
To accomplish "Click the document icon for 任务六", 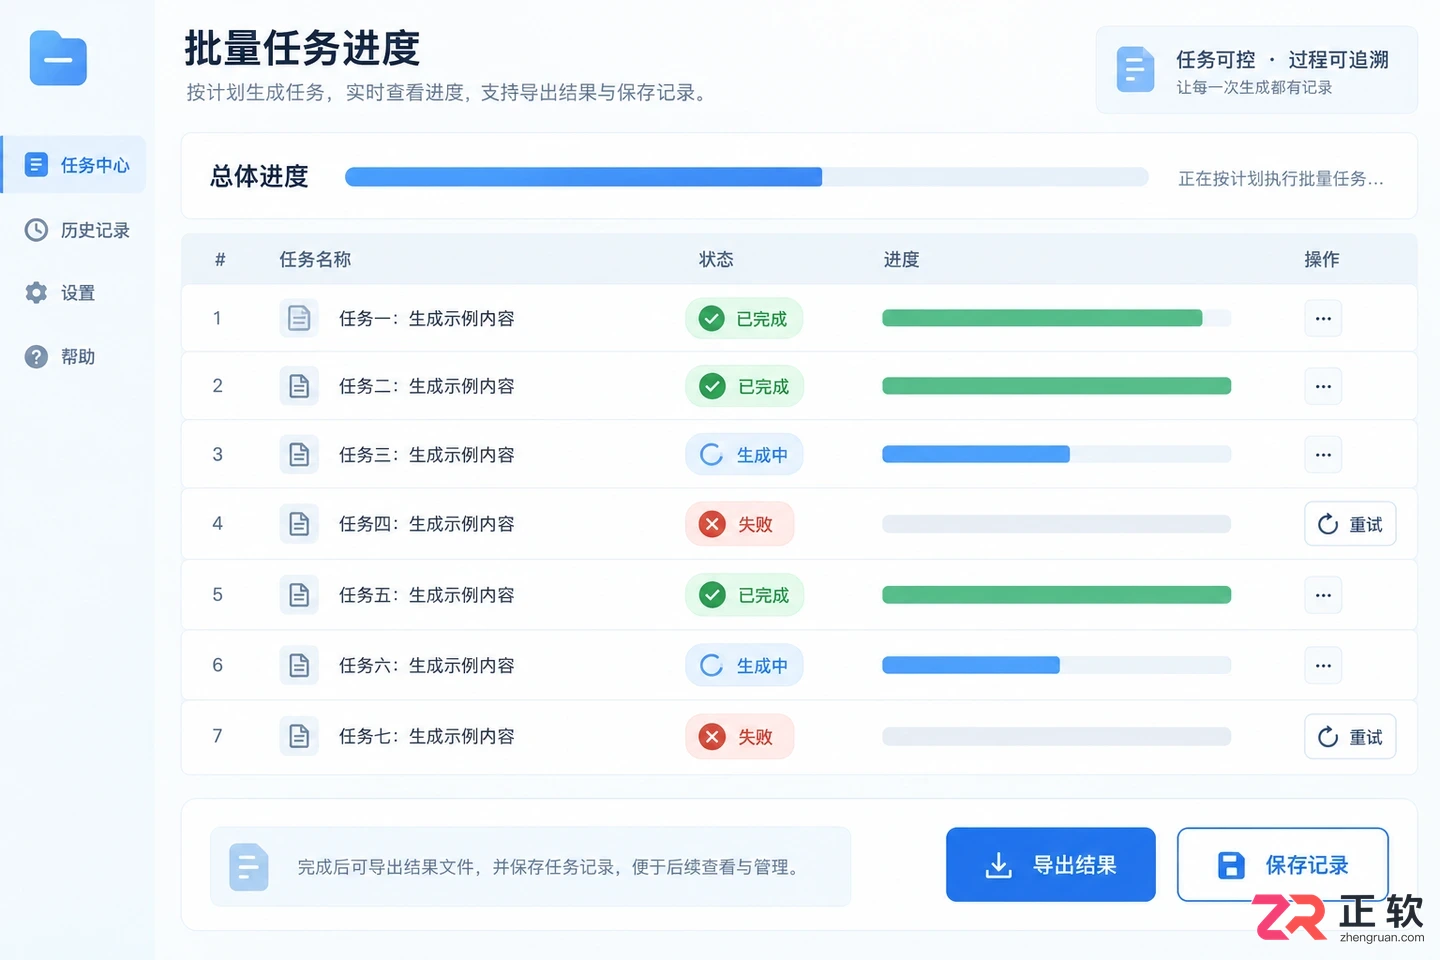I will pos(299,665).
